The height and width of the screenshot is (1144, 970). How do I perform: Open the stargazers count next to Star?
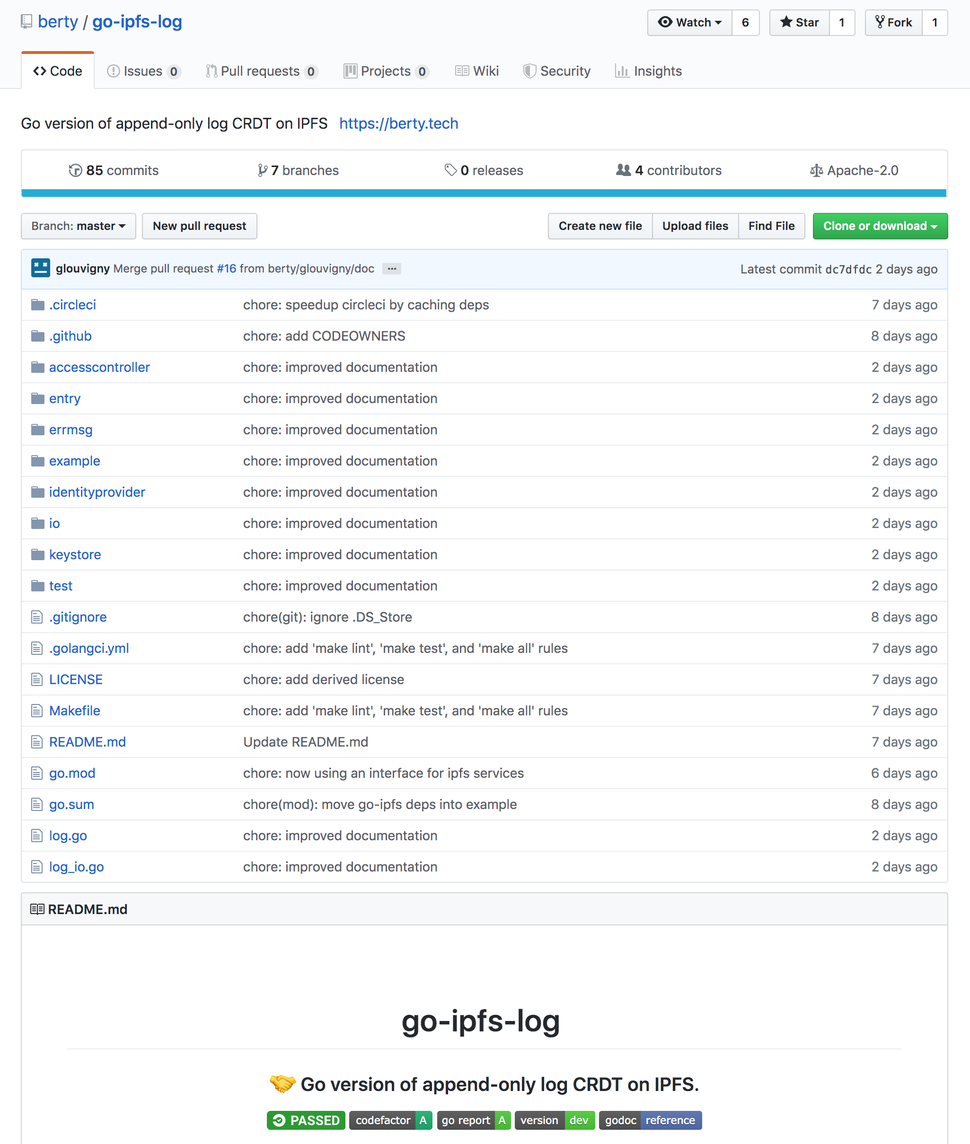(842, 23)
